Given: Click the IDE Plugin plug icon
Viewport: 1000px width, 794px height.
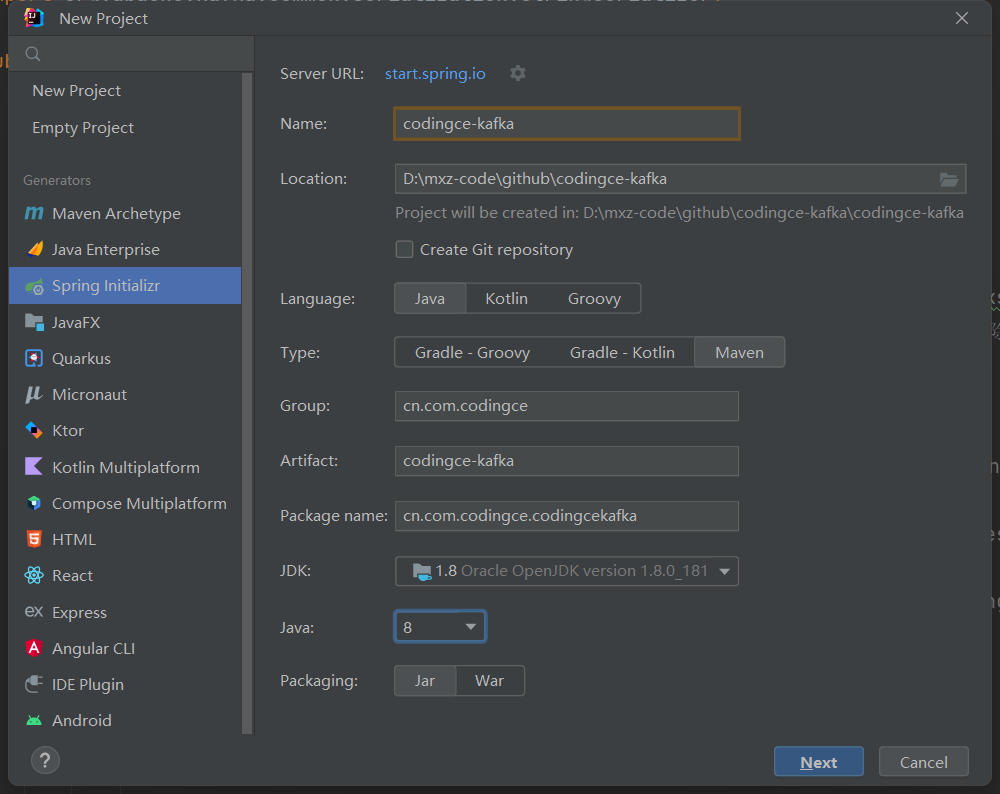Looking at the screenshot, I should coord(34,684).
